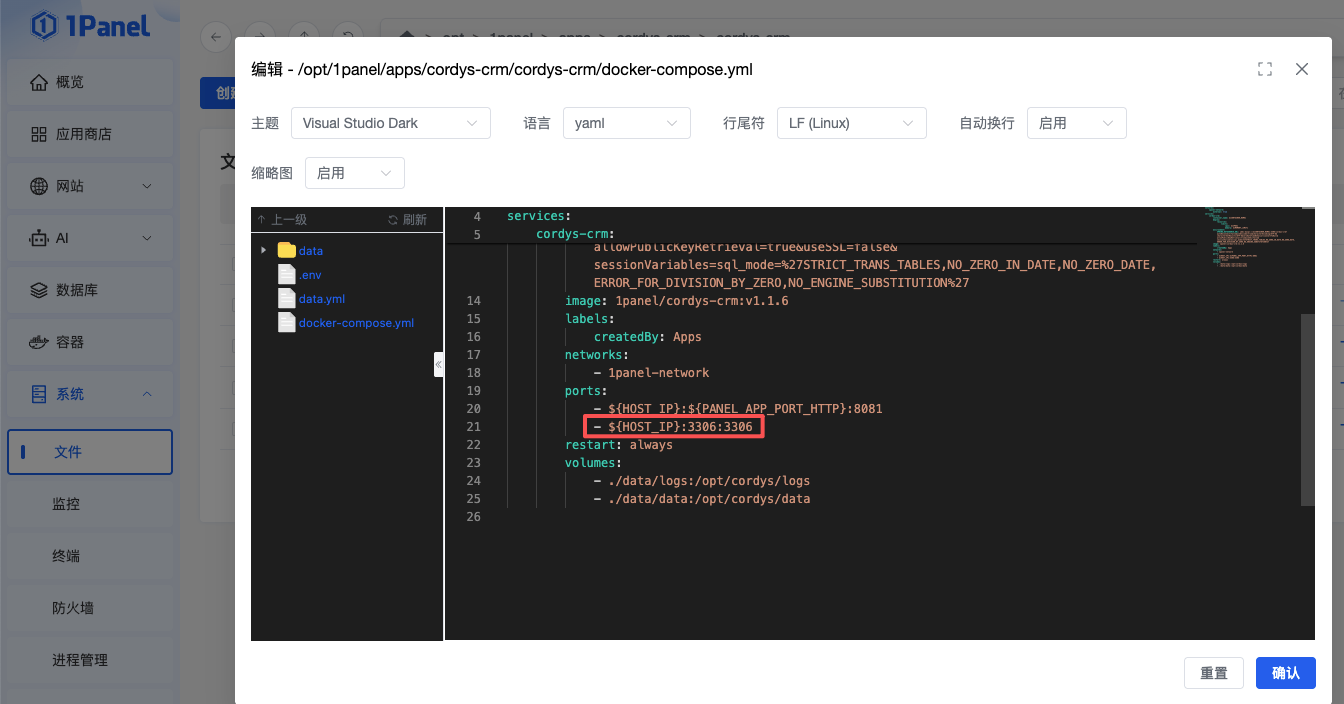Click the back arrow in file manager
Viewport: 1344px width, 704px height.
[215, 37]
